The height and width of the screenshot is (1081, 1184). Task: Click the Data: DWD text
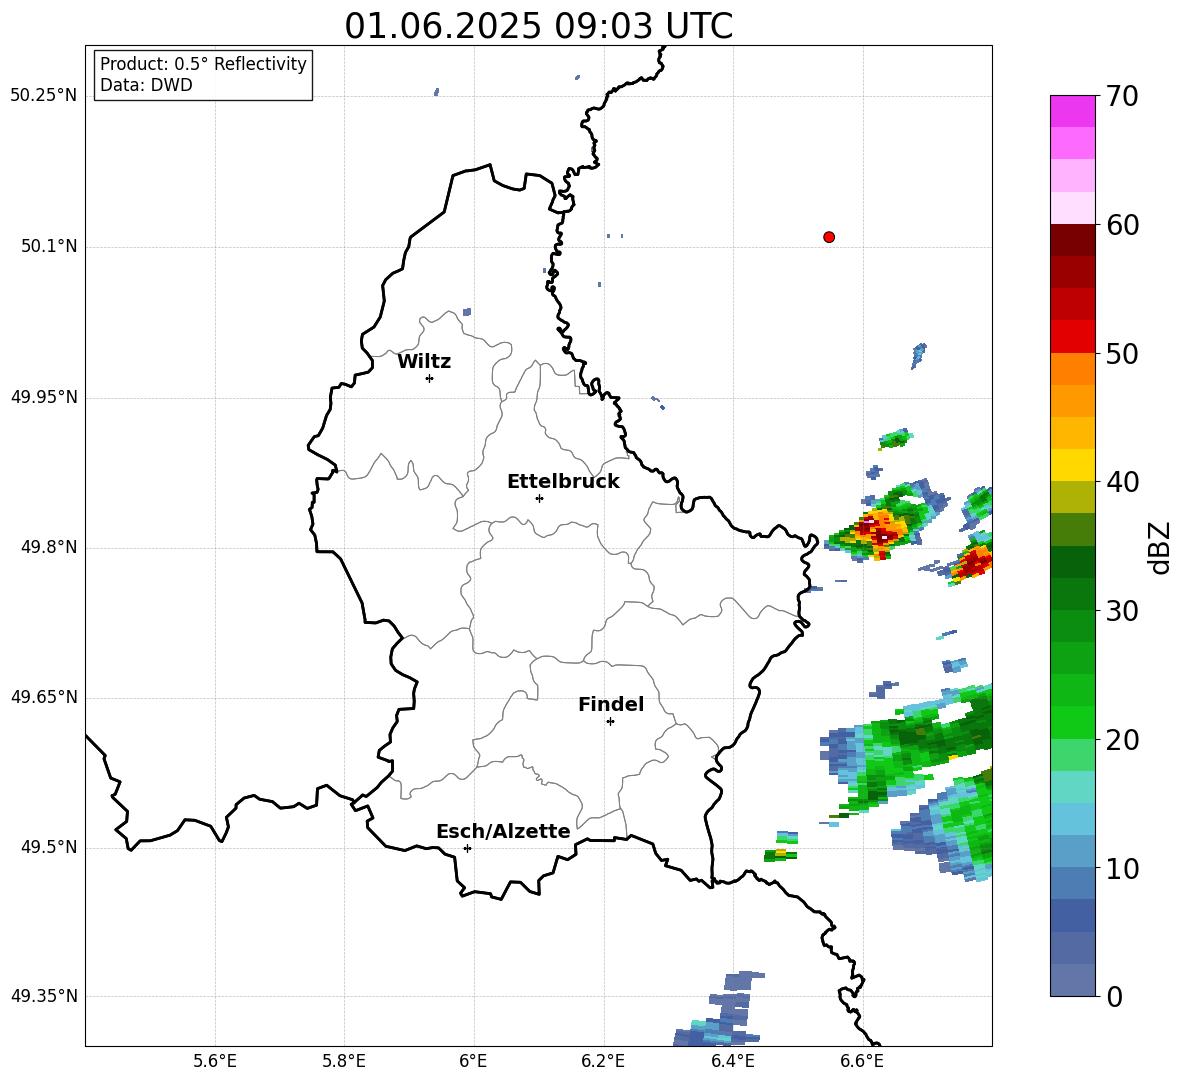(146, 85)
